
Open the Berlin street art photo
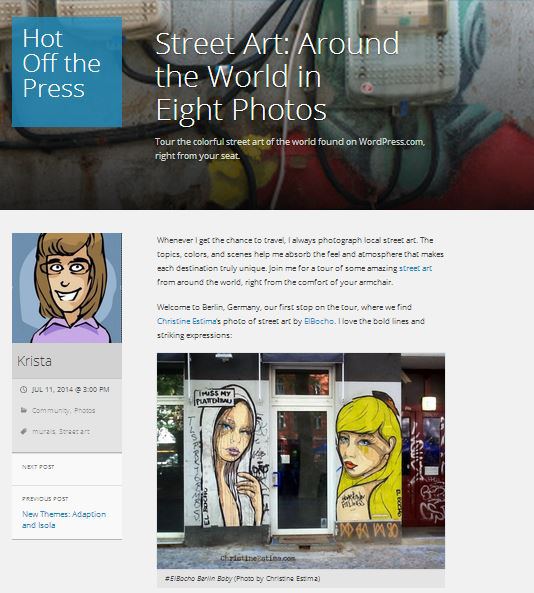click(x=301, y=461)
